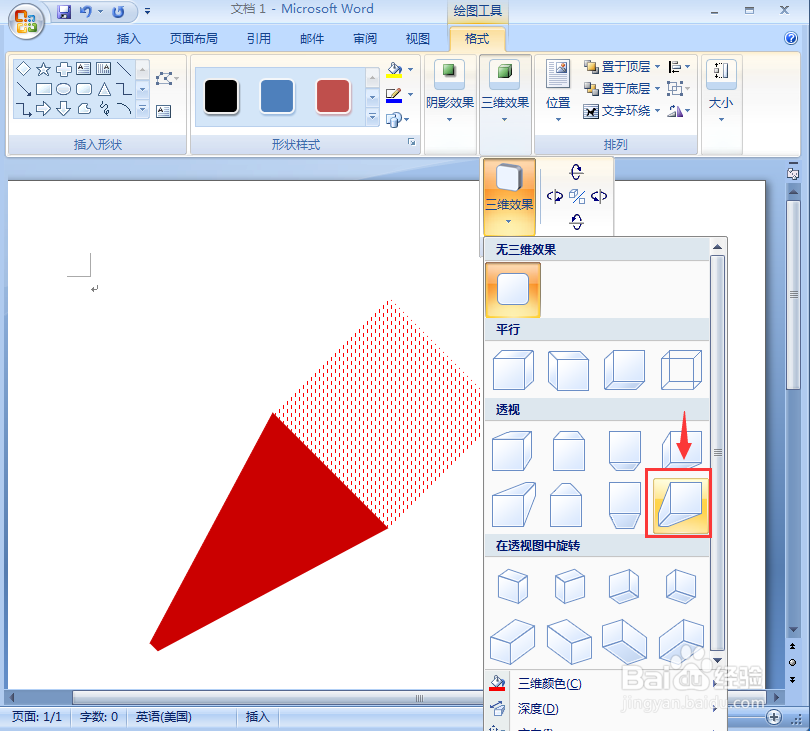Expand the shapes gallery more button
The height and width of the screenshot is (731, 810).
[143, 109]
